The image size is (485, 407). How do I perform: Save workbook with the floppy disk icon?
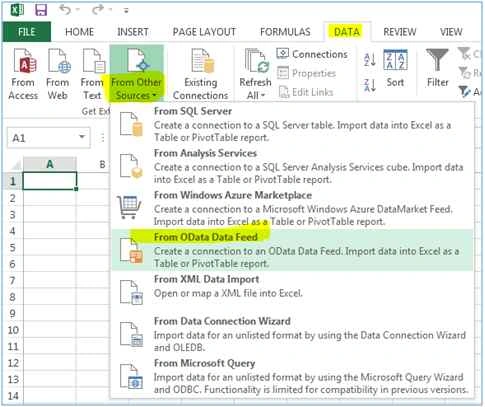point(41,10)
